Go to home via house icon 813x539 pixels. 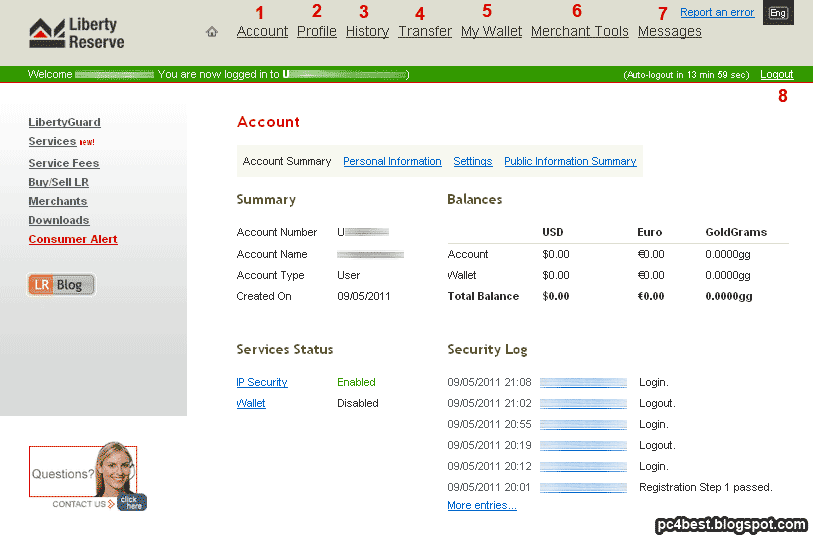pos(212,32)
